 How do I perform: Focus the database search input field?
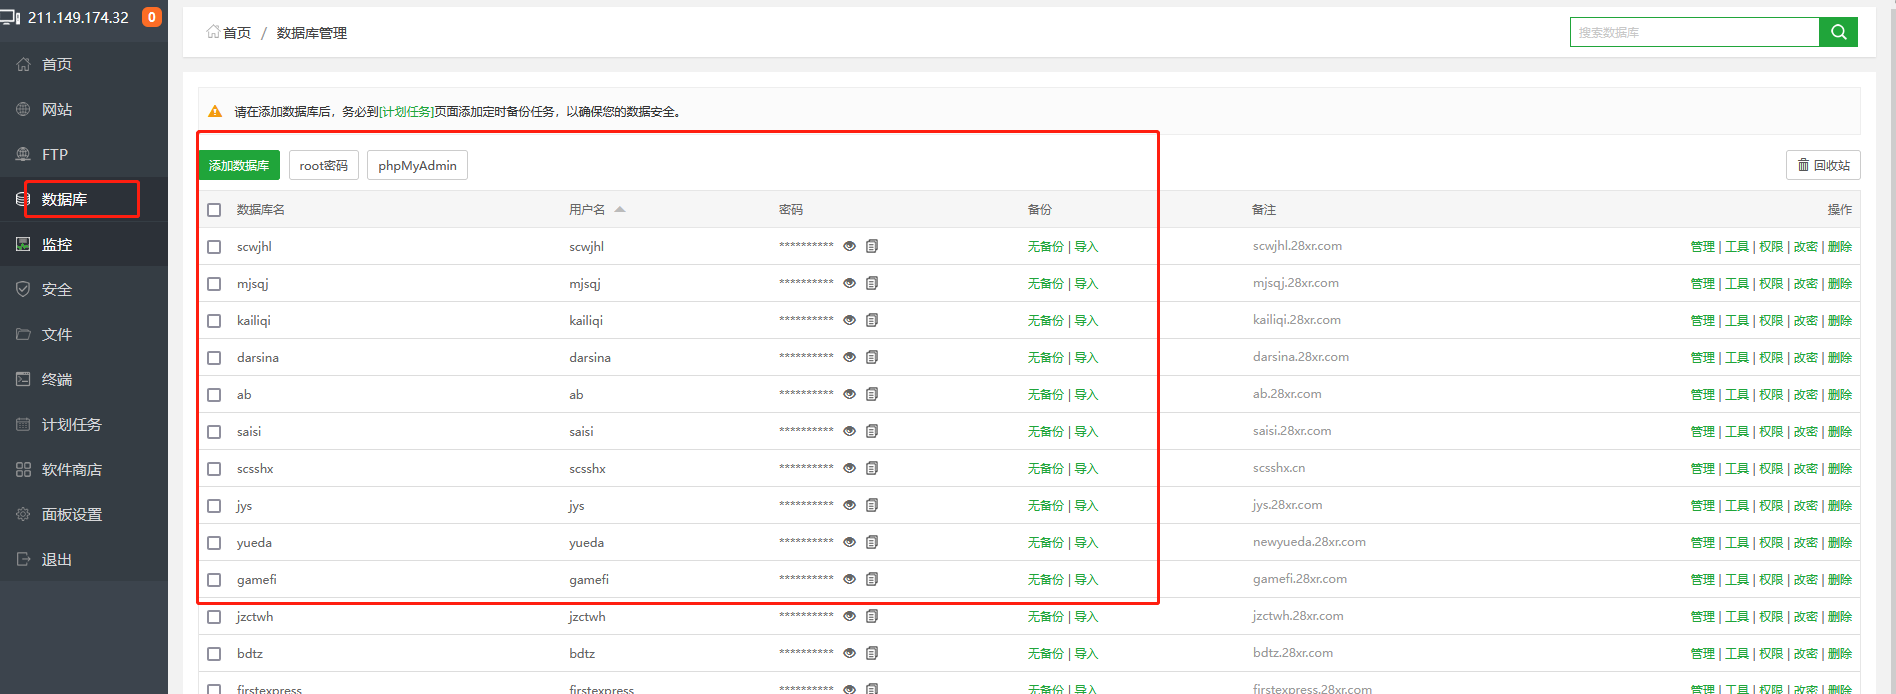(x=1694, y=32)
